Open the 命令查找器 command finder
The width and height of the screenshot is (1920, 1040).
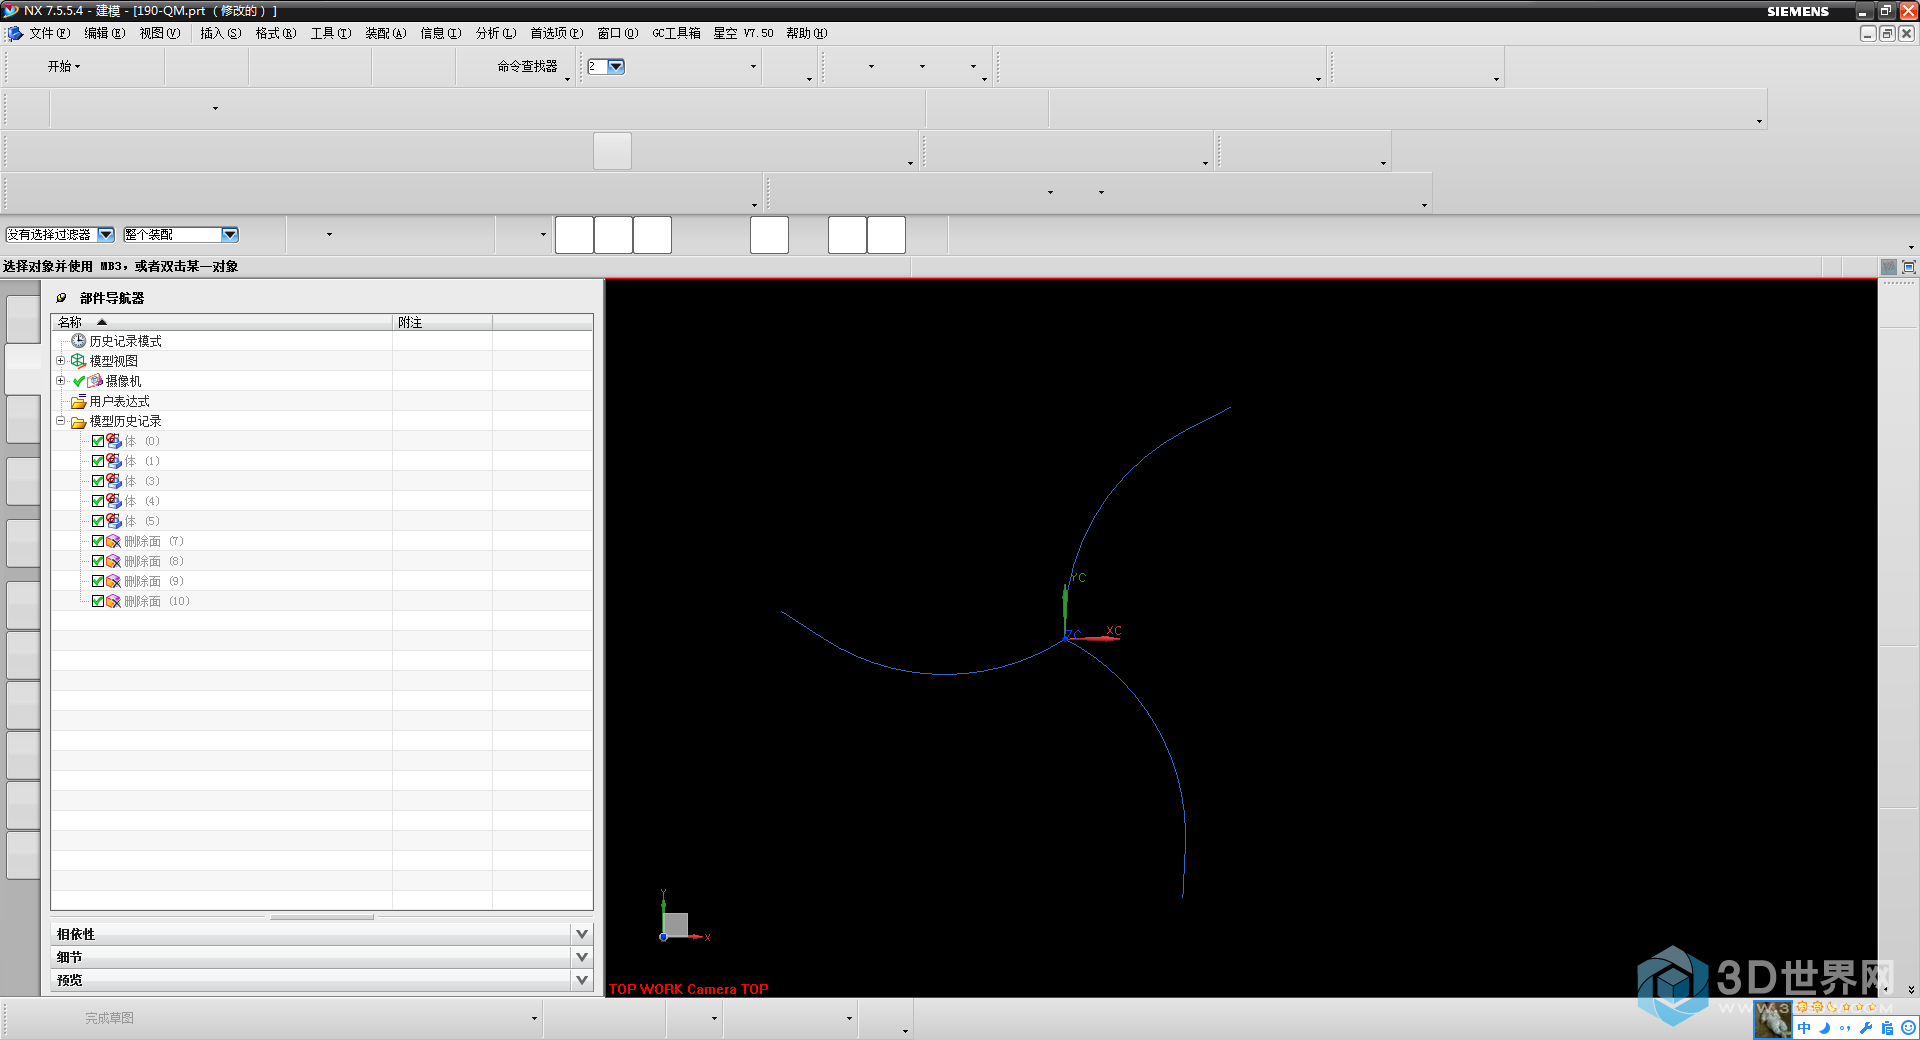(x=527, y=66)
